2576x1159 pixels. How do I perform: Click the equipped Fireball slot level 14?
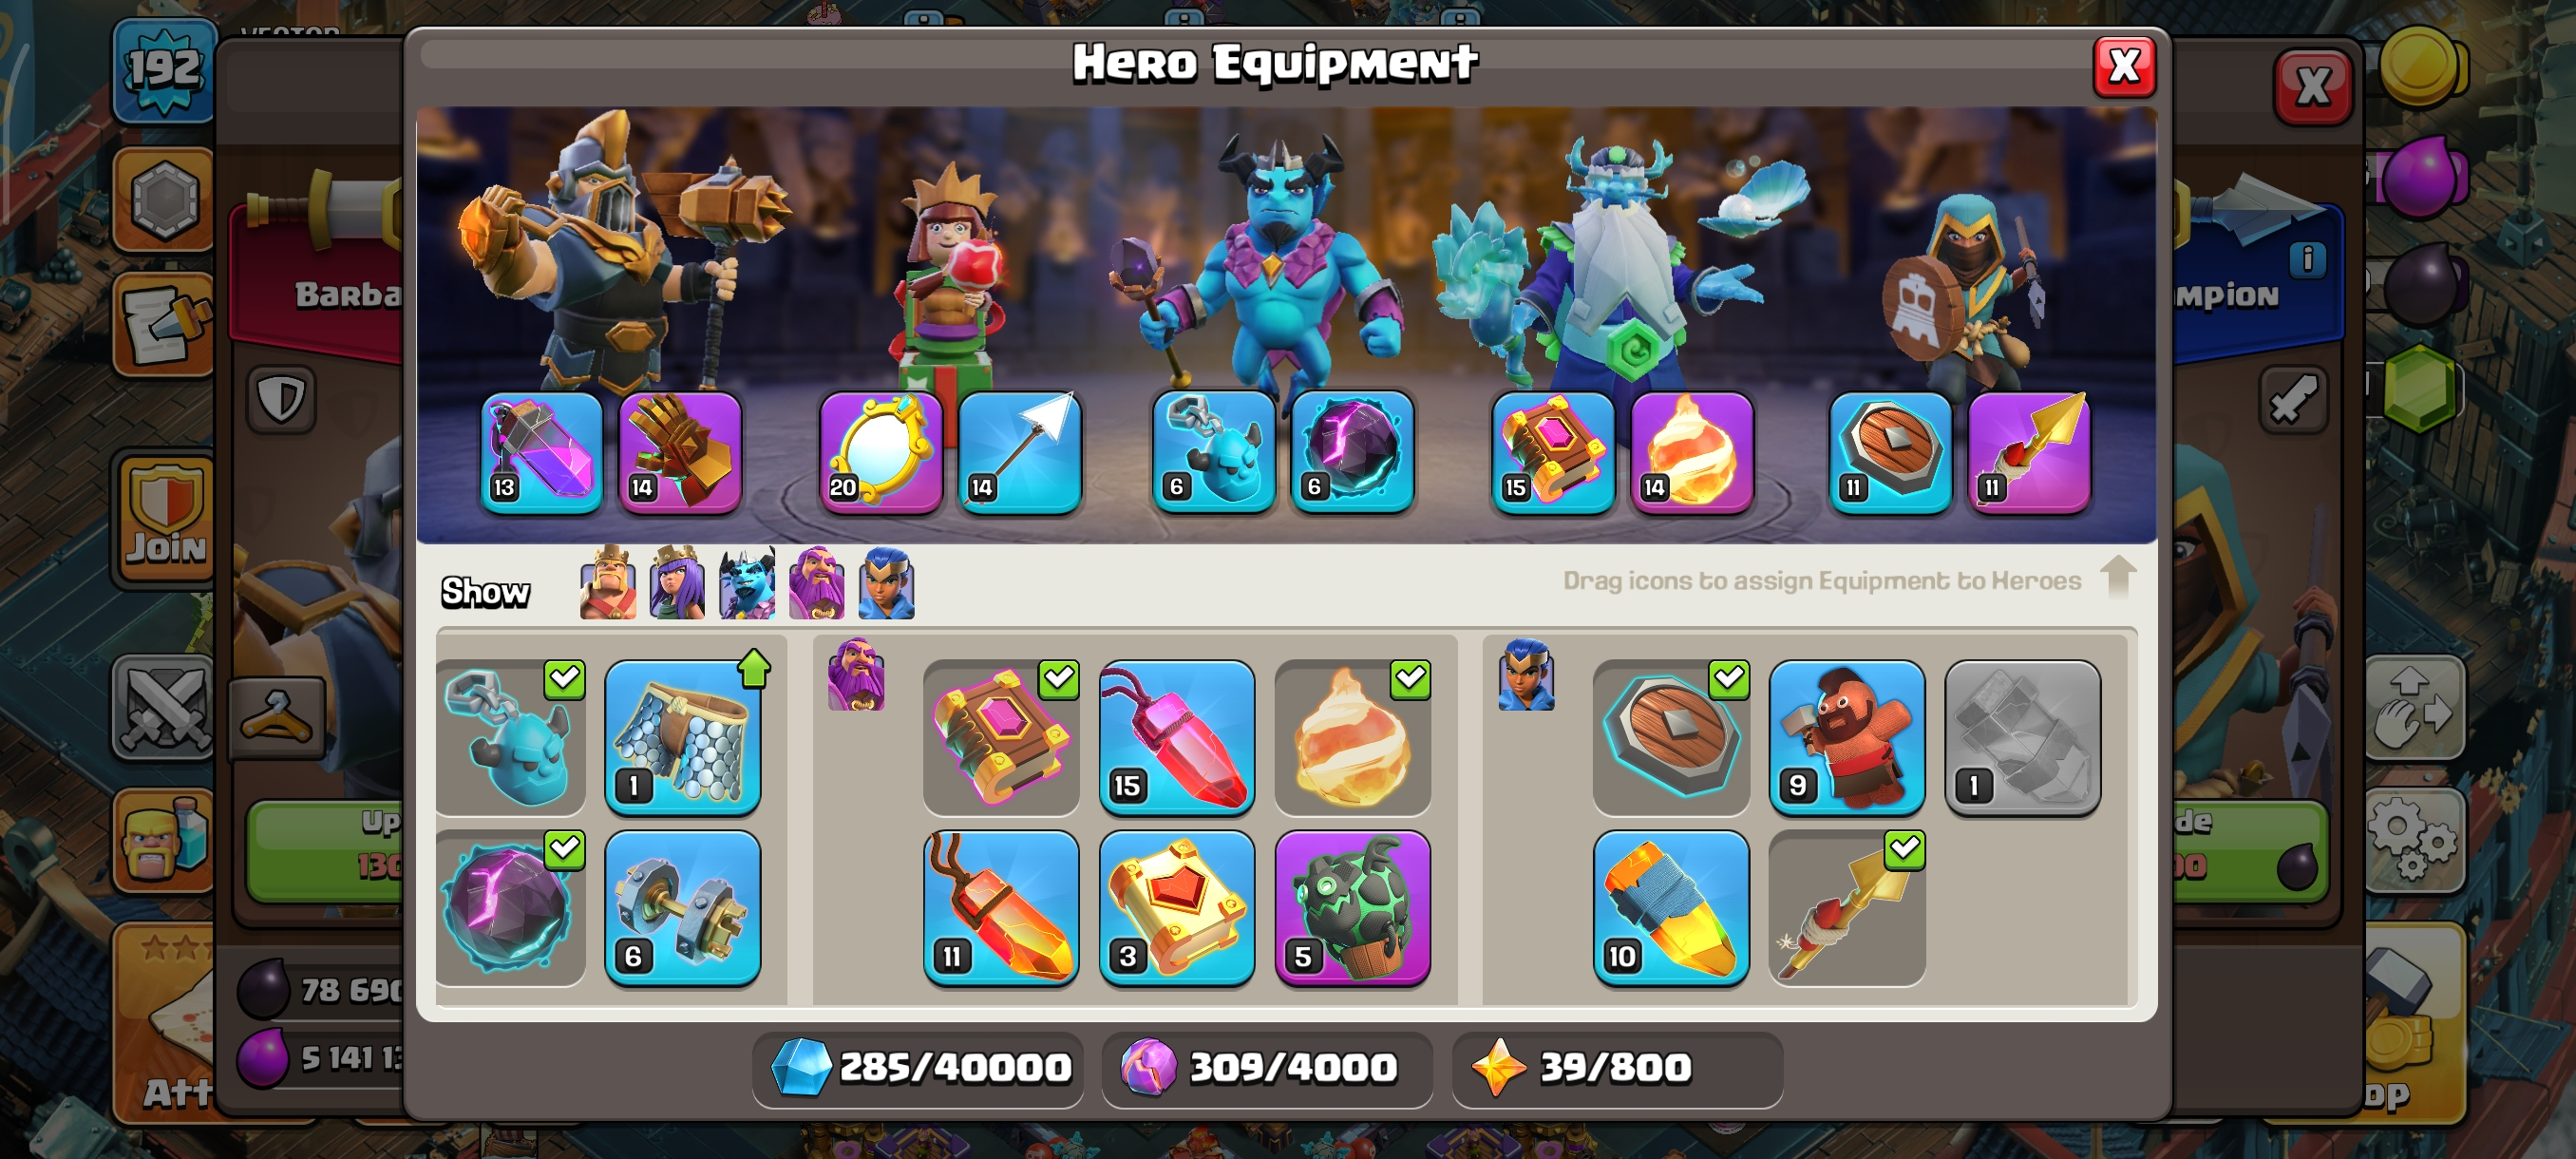pyautogui.click(x=1691, y=452)
